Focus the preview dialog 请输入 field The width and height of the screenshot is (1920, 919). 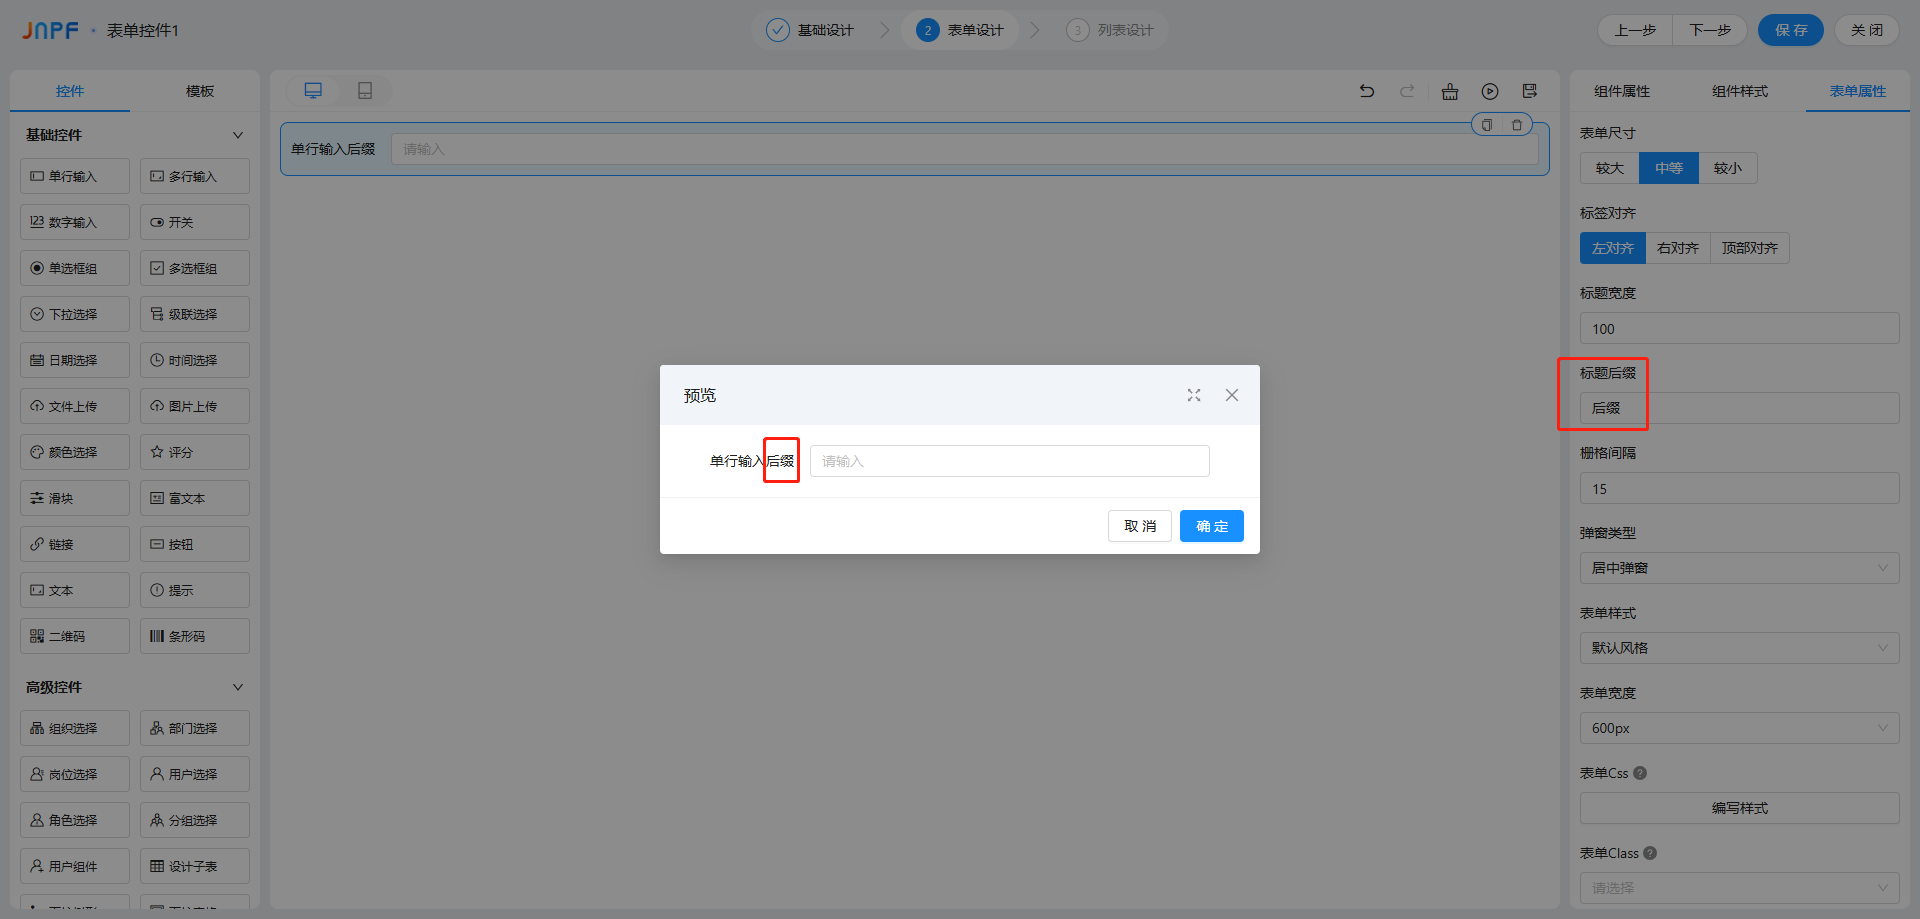click(x=1010, y=461)
